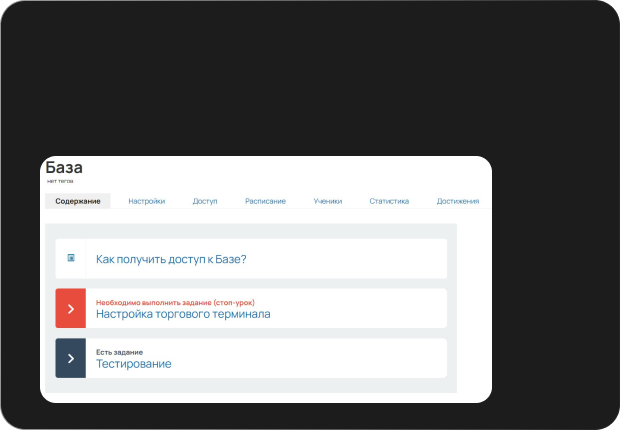Image resolution: width=620 pixels, height=430 pixels.
Task: Expand the dark blue chevron for Тестирование
Action: click(x=70, y=358)
